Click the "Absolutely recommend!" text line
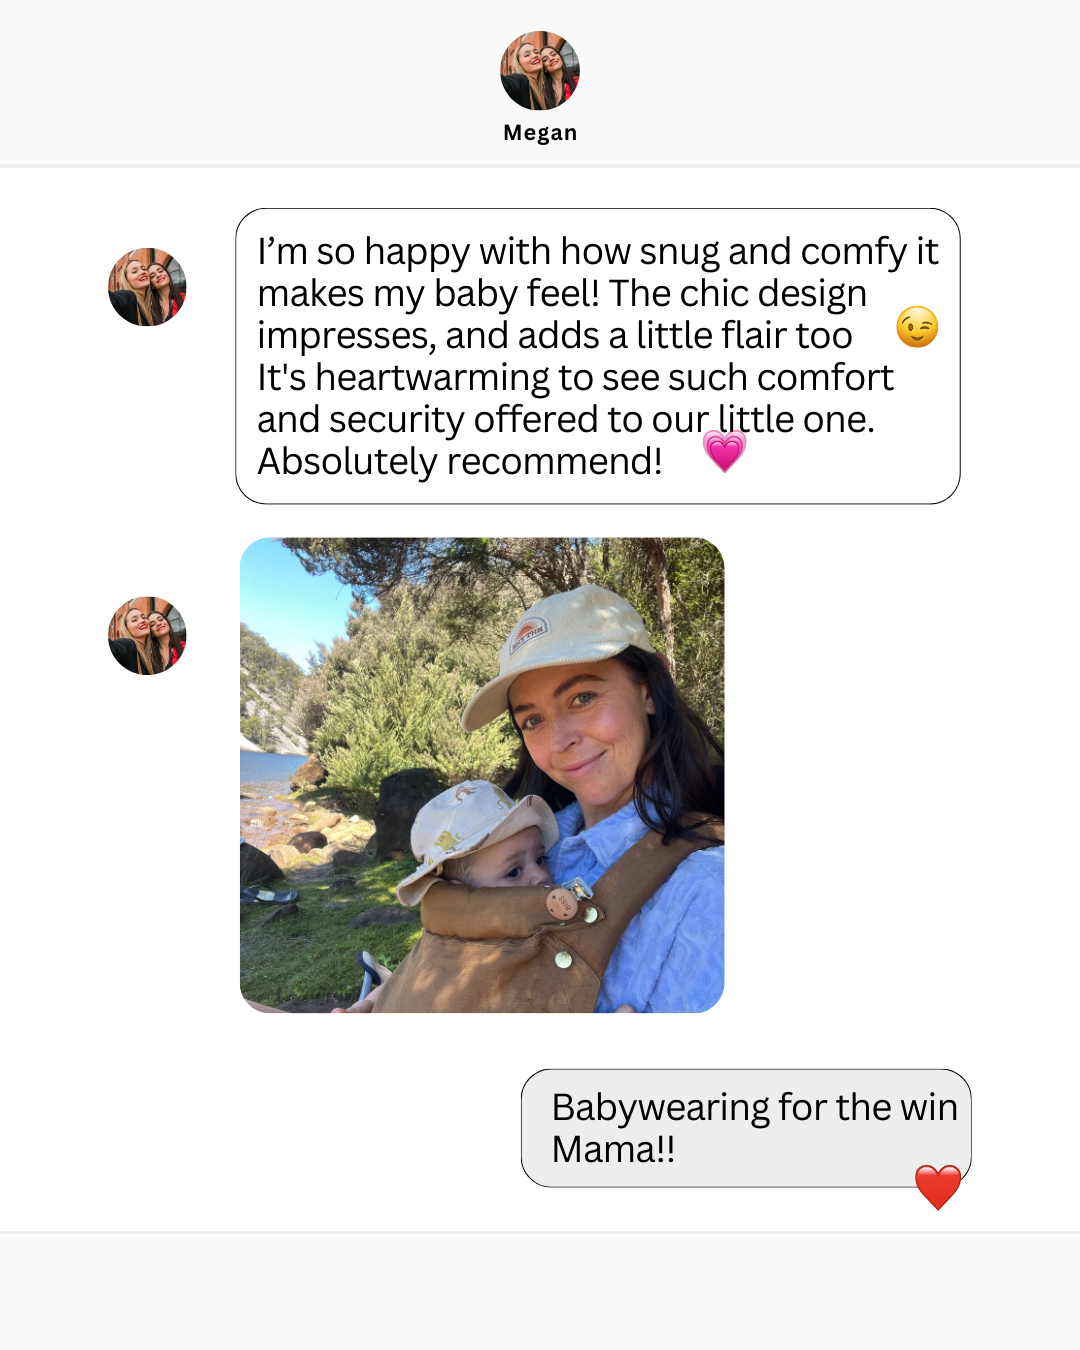Image resolution: width=1080 pixels, height=1350 pixels. 460,462
